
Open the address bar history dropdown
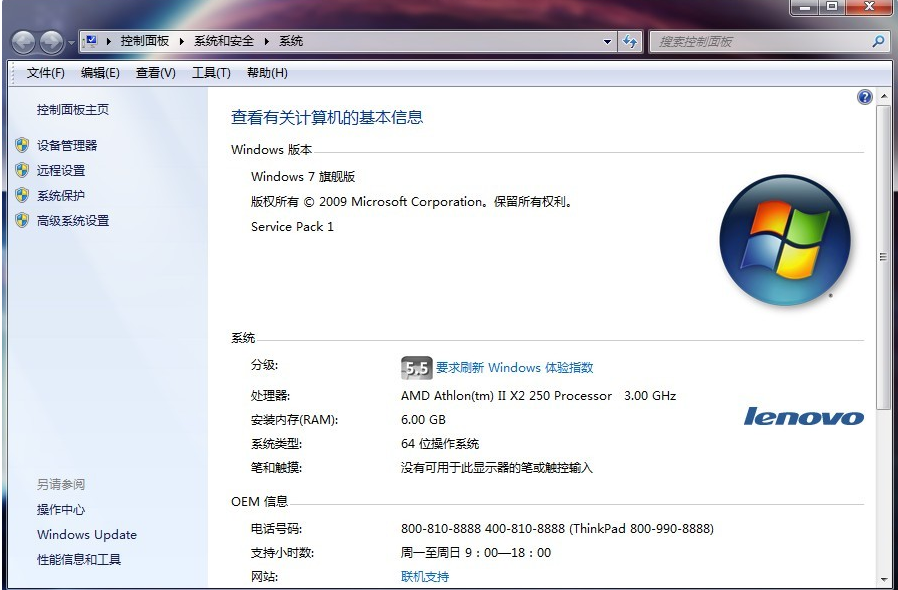click(607, 41)
